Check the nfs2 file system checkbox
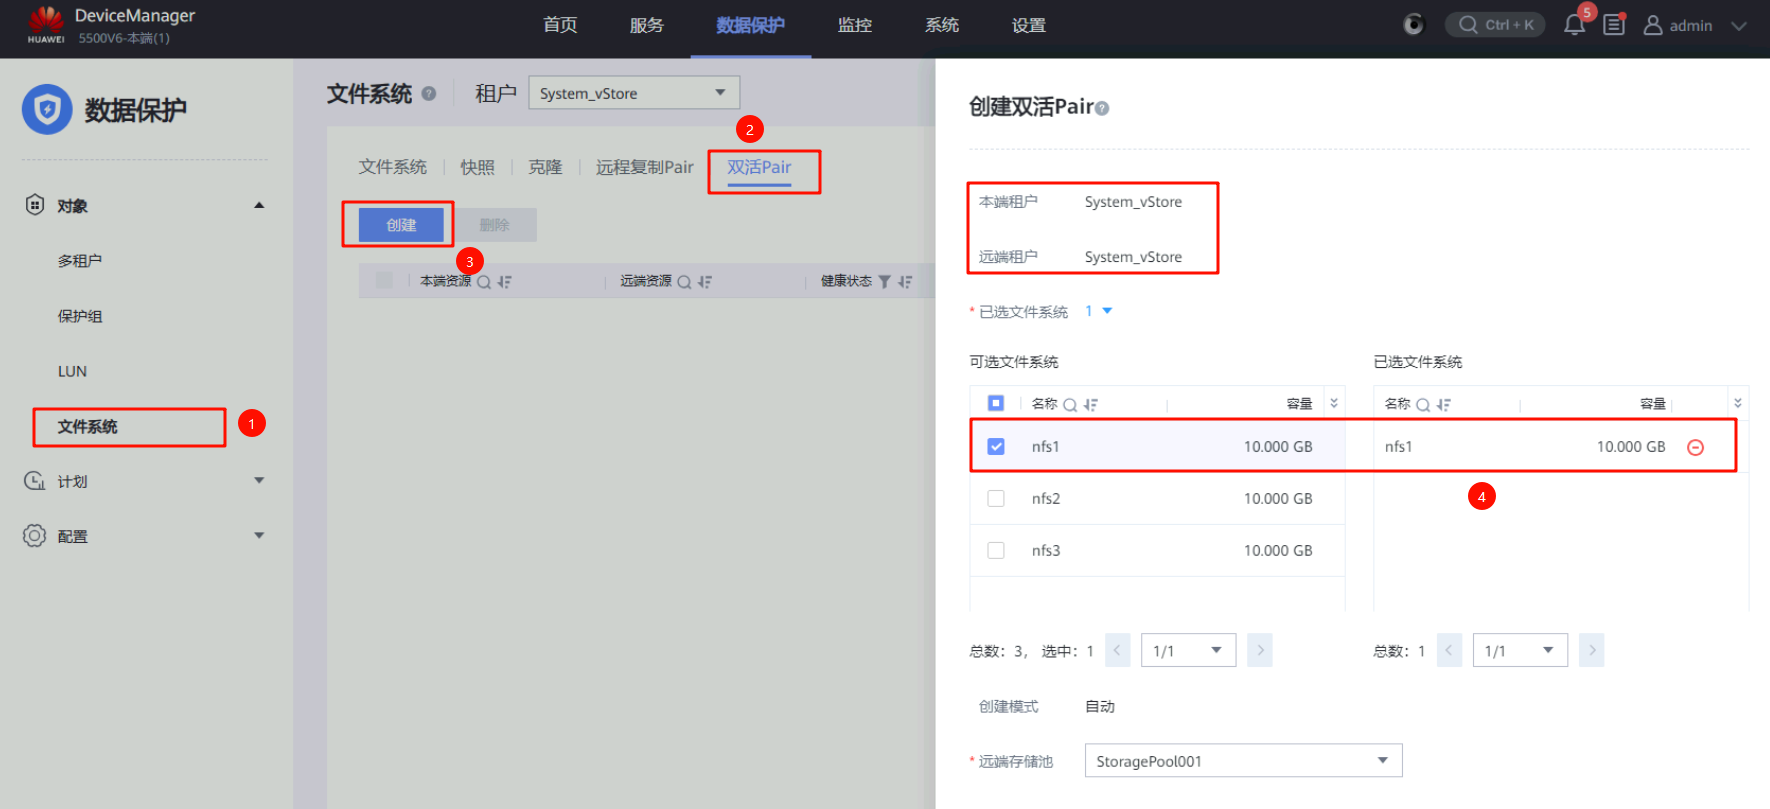This screenshot has height=809, width=1770. click(x=996, y=499)
